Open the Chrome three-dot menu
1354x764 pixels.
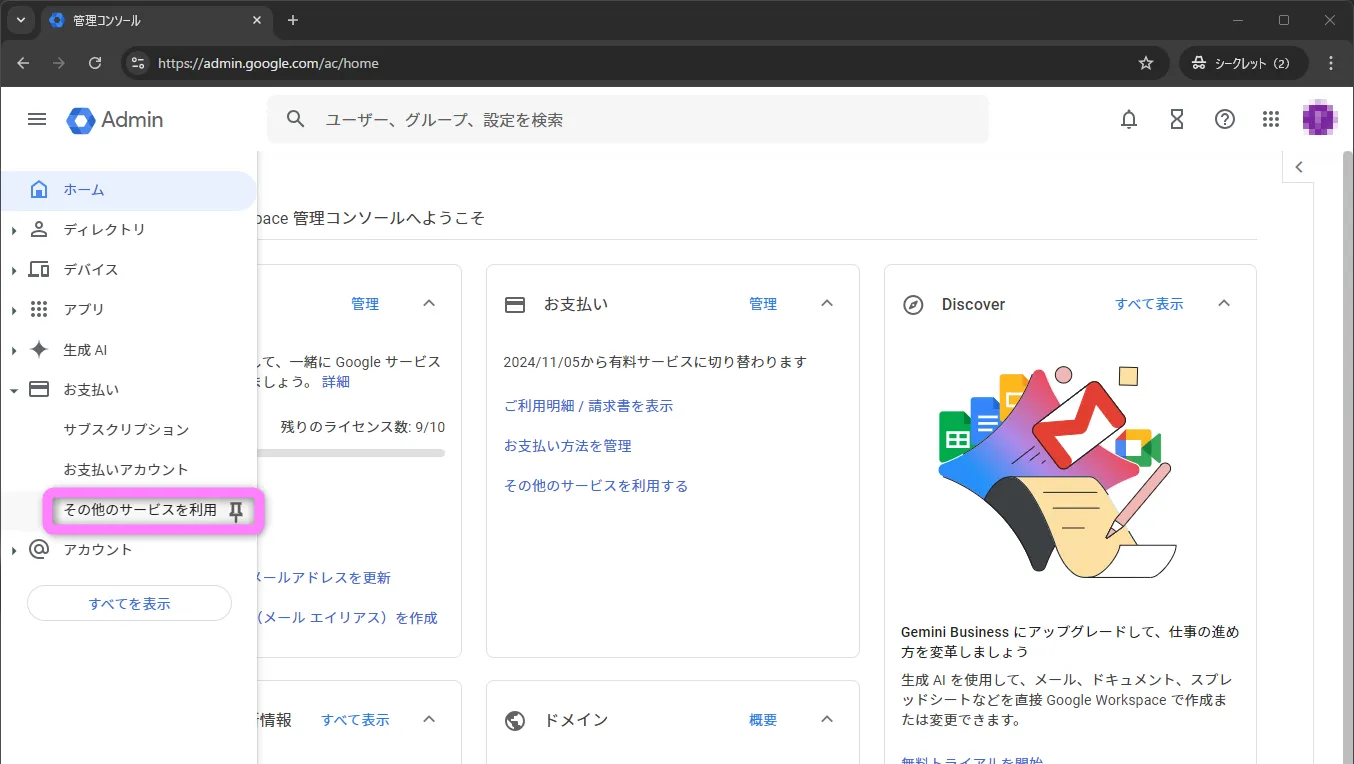[1331, 63]
